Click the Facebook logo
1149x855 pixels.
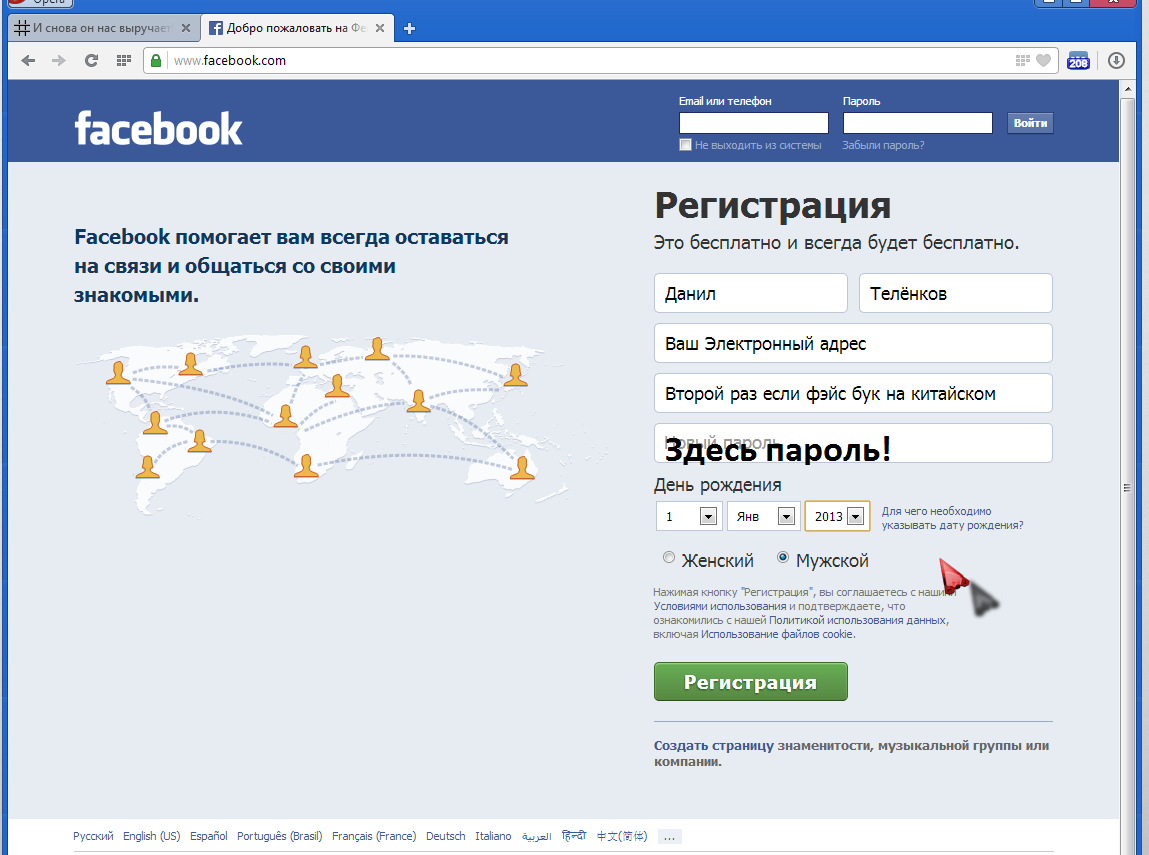158,128
